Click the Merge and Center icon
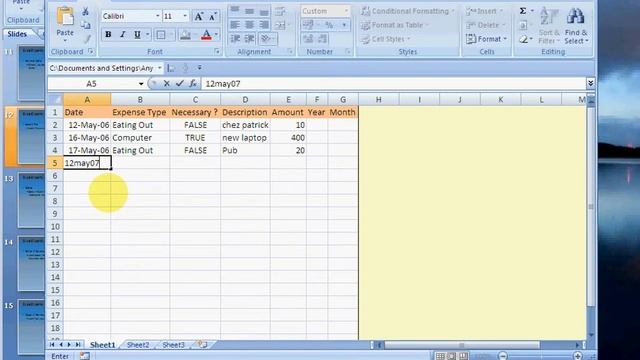The width and height of the screenshot is (640, 360). coord(280,25)
